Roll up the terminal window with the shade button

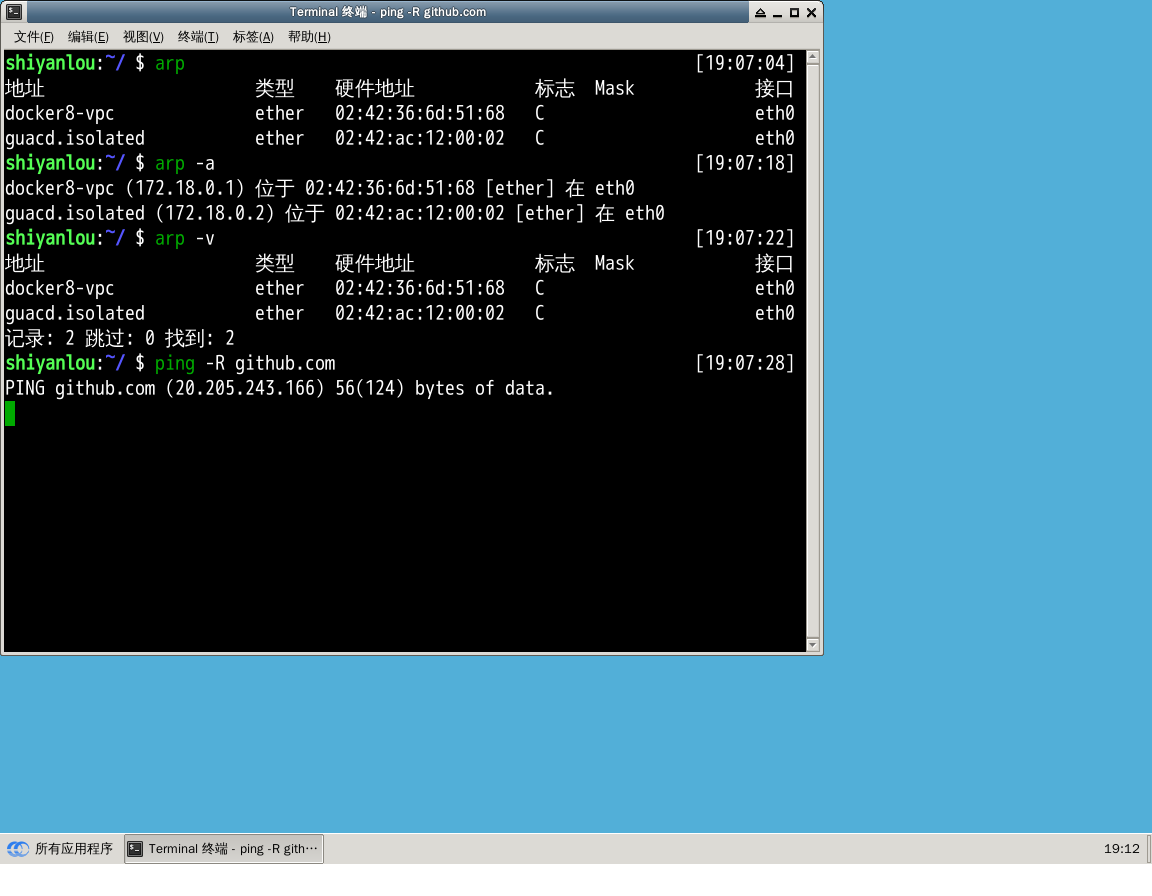760,13
